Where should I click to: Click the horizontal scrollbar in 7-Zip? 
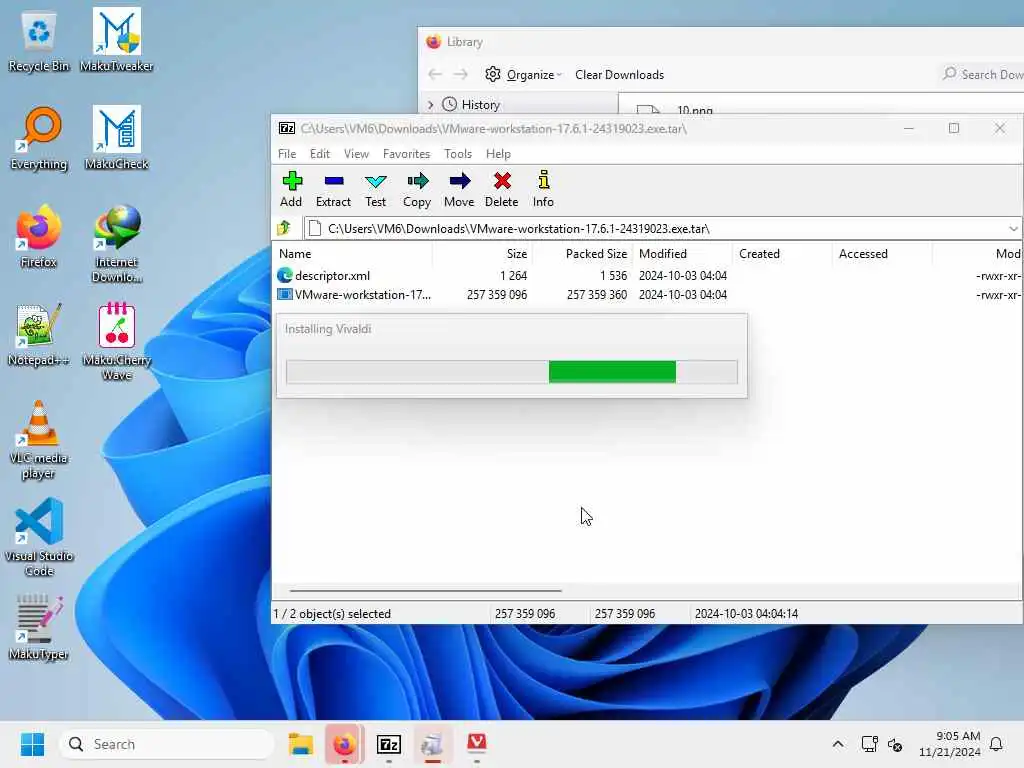pos(426,590)
